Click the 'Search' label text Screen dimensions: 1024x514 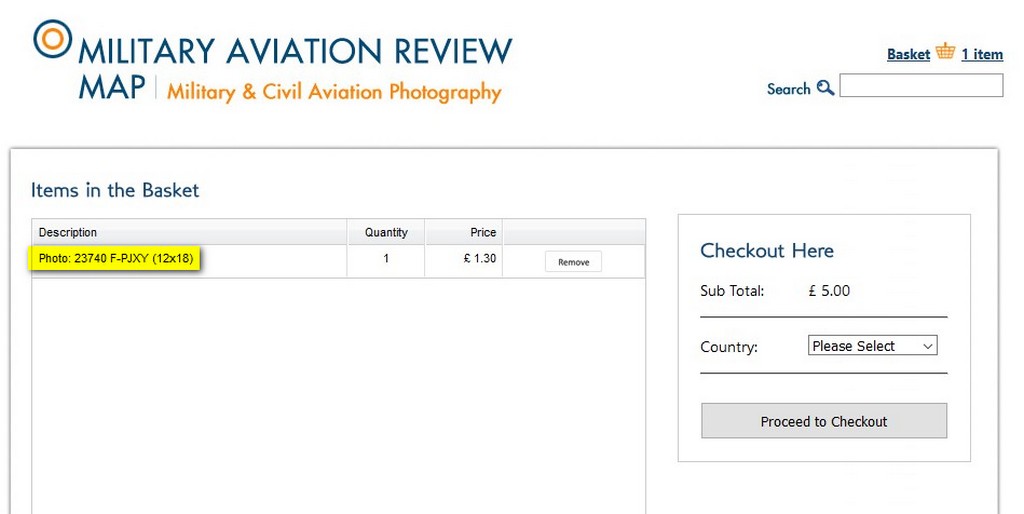[x=788, y=89]
